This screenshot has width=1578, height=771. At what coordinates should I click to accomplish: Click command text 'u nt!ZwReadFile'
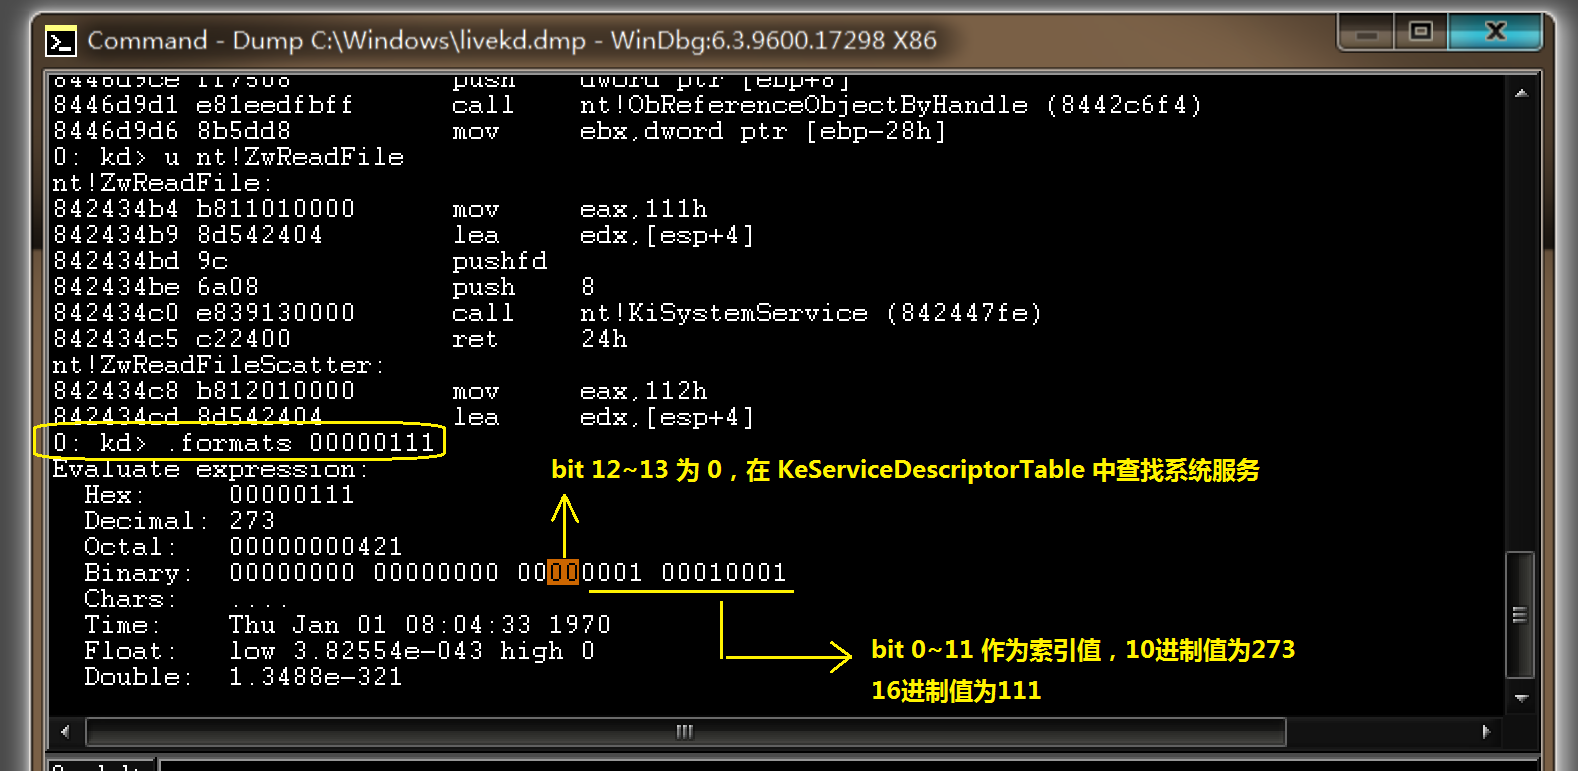click(x=284, y=157)
